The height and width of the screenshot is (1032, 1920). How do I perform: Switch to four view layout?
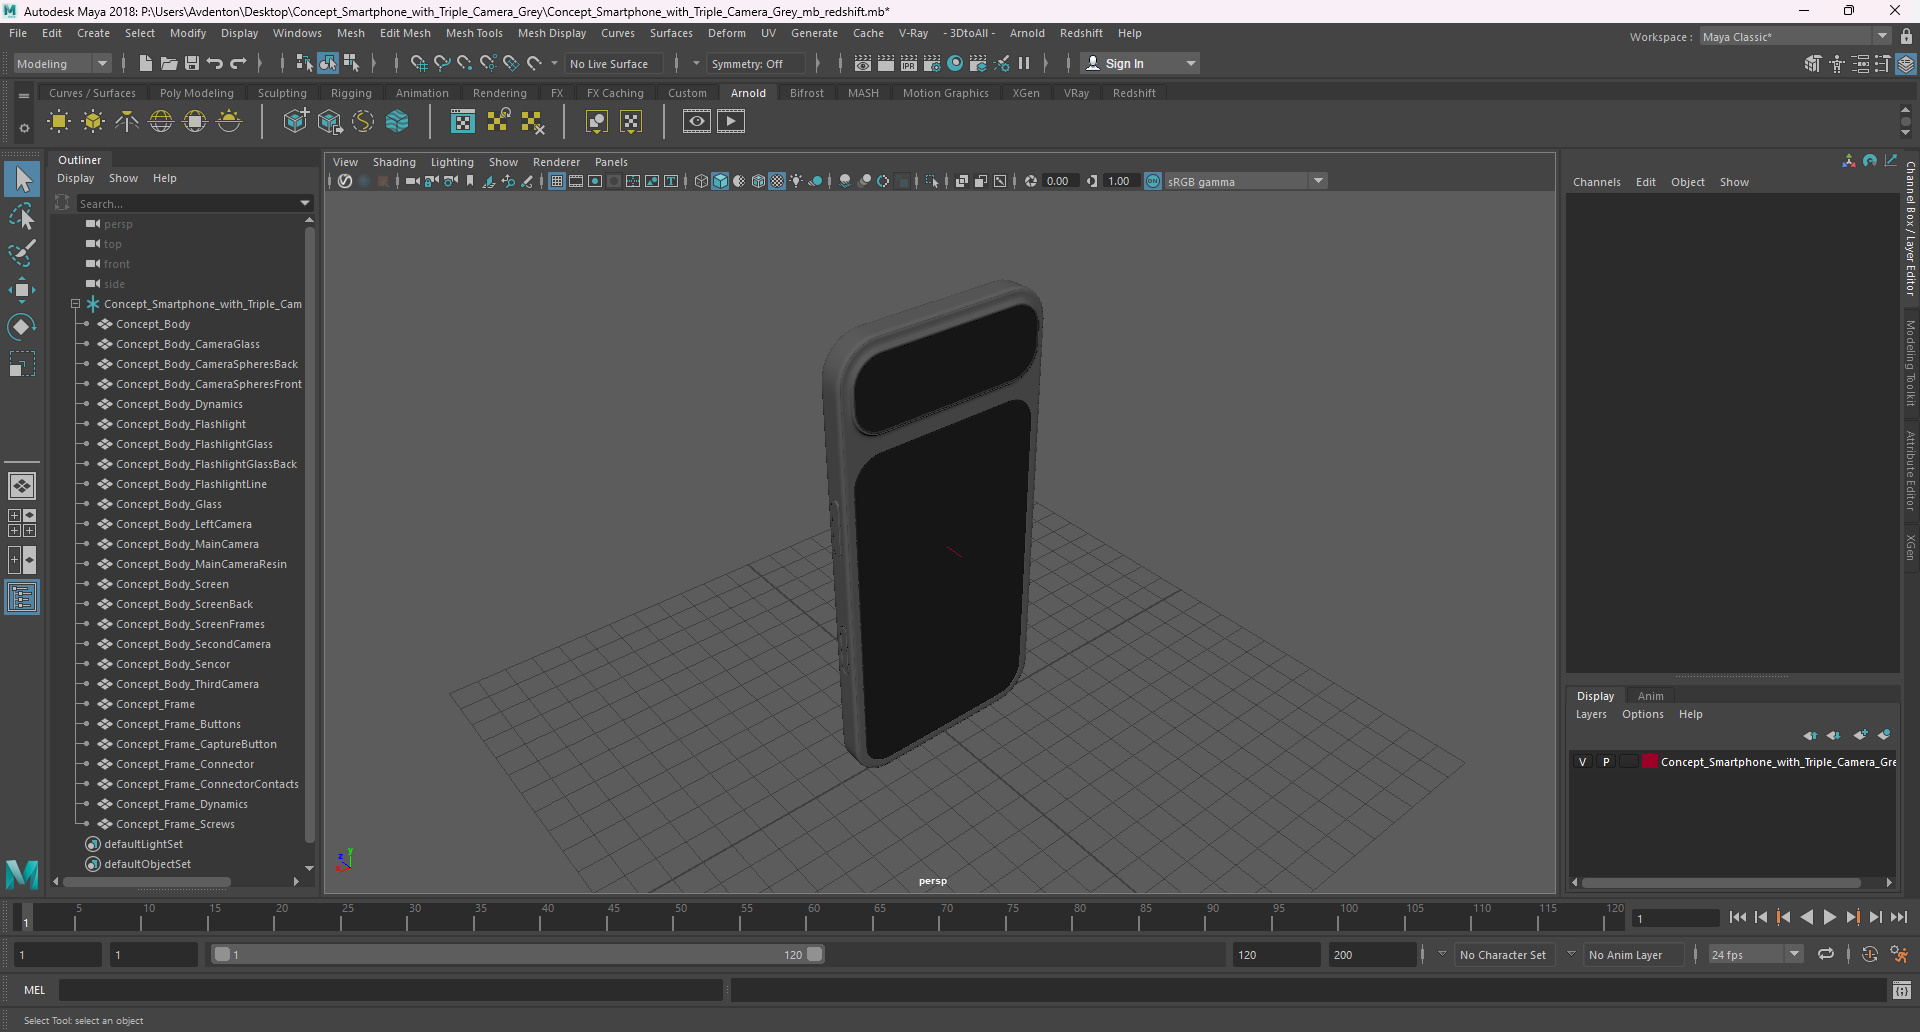click(x=22, y=523)
